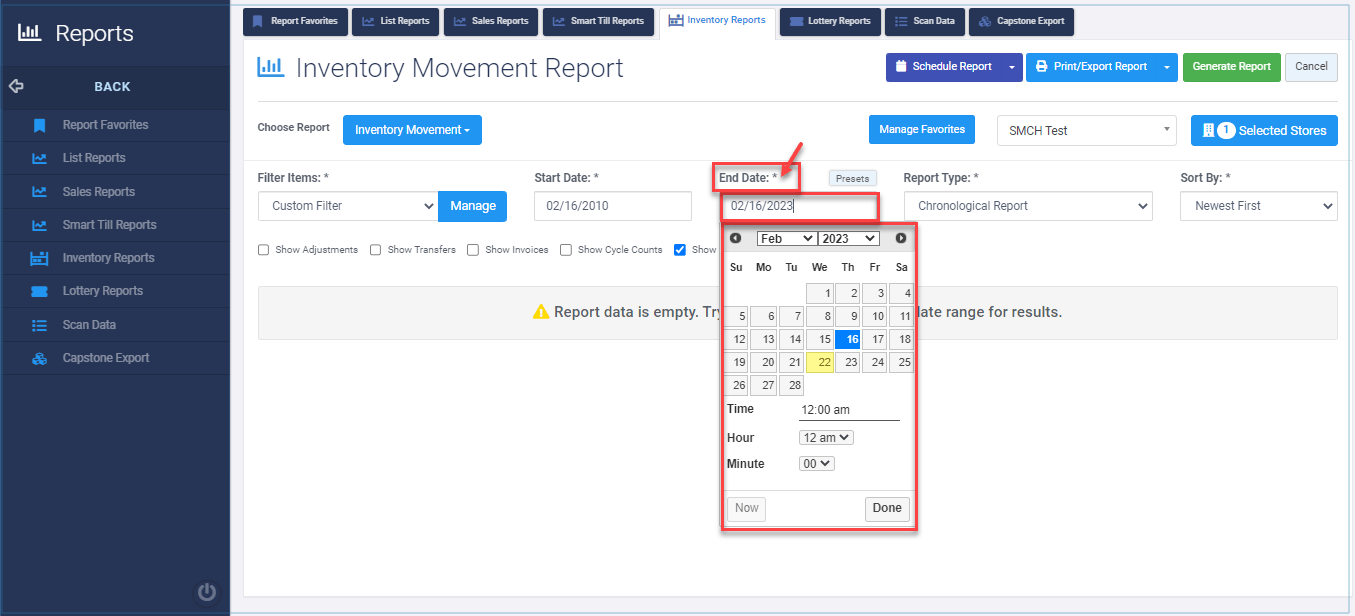This screenshot has height=616, width=1355.
Task: Select February 22 in the calendar
Action: coord(819,362)
